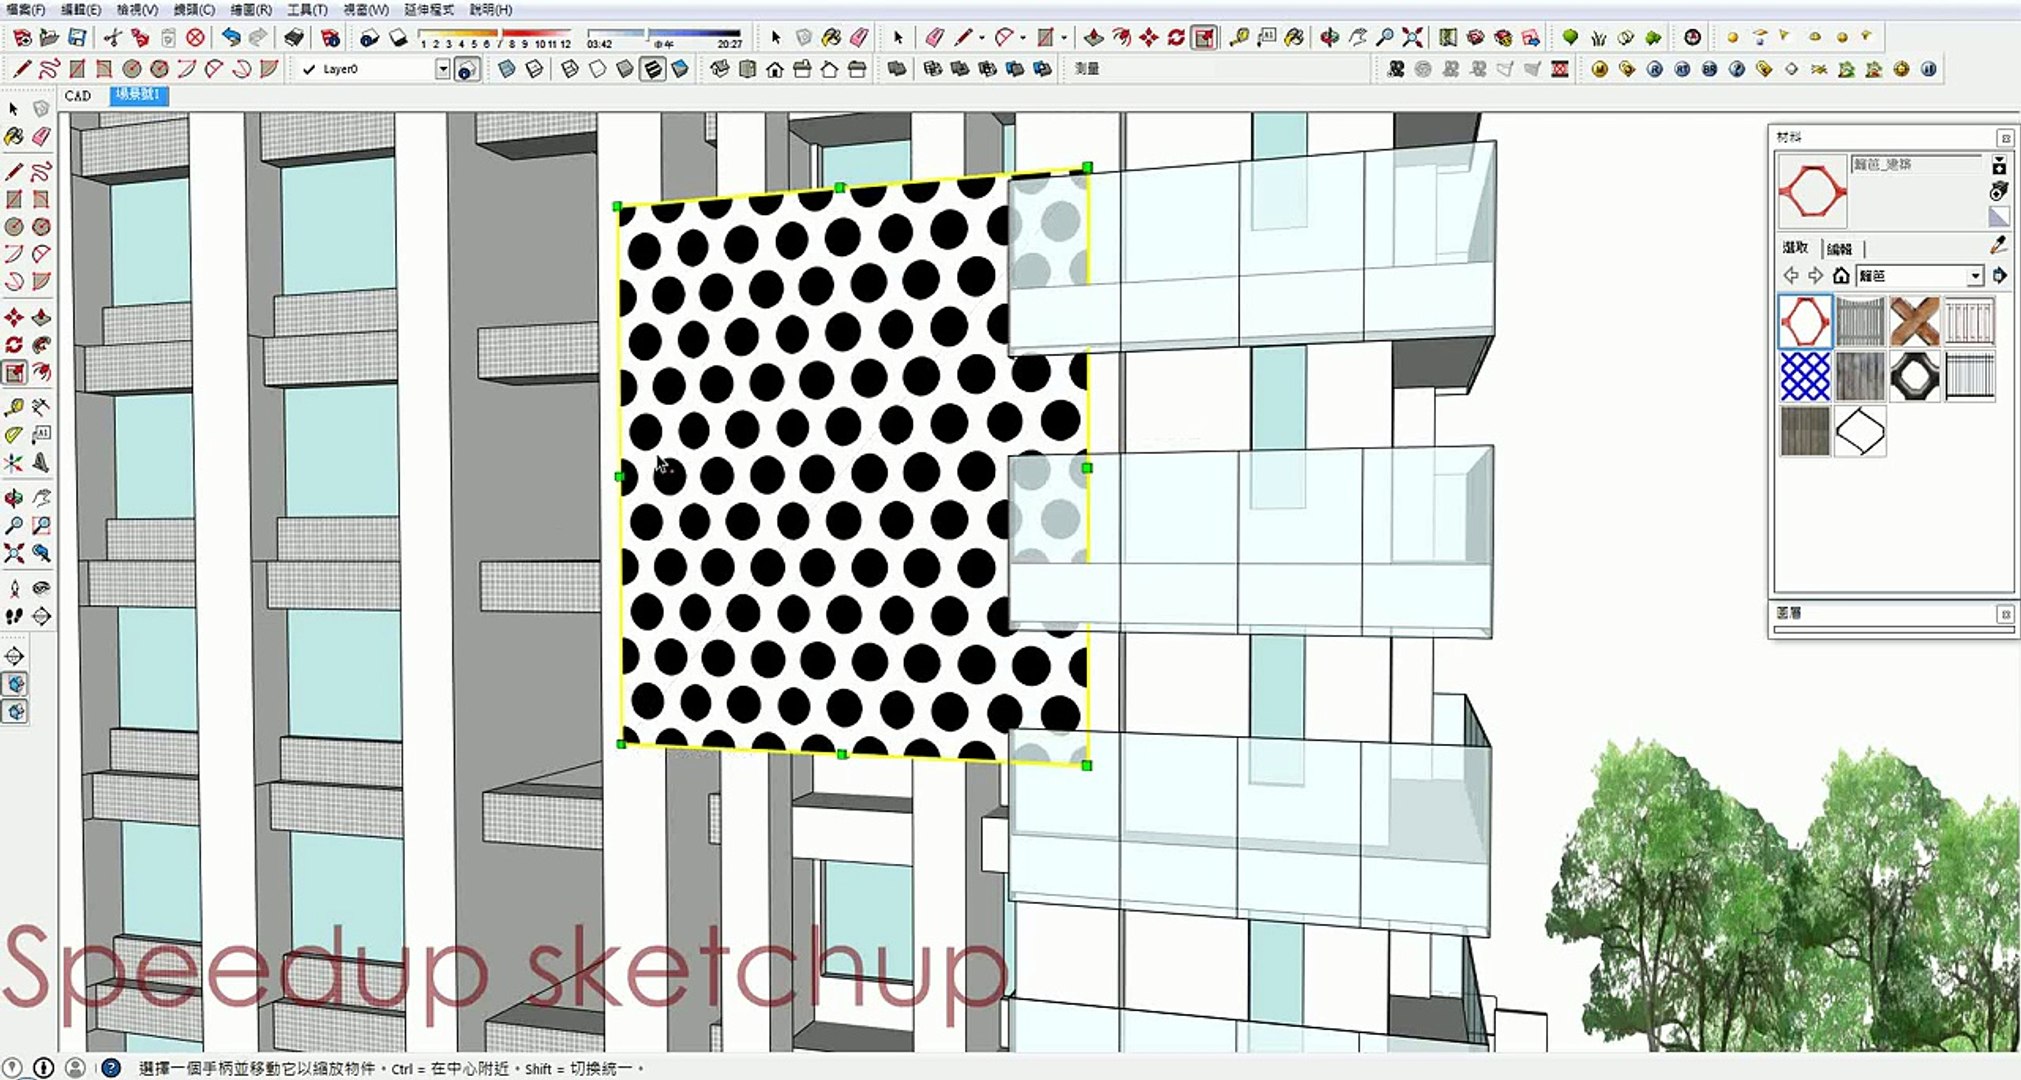Expand the 籬笆 material collection dropdown
2021x1080 pixels.
[x=1974, y=276]
